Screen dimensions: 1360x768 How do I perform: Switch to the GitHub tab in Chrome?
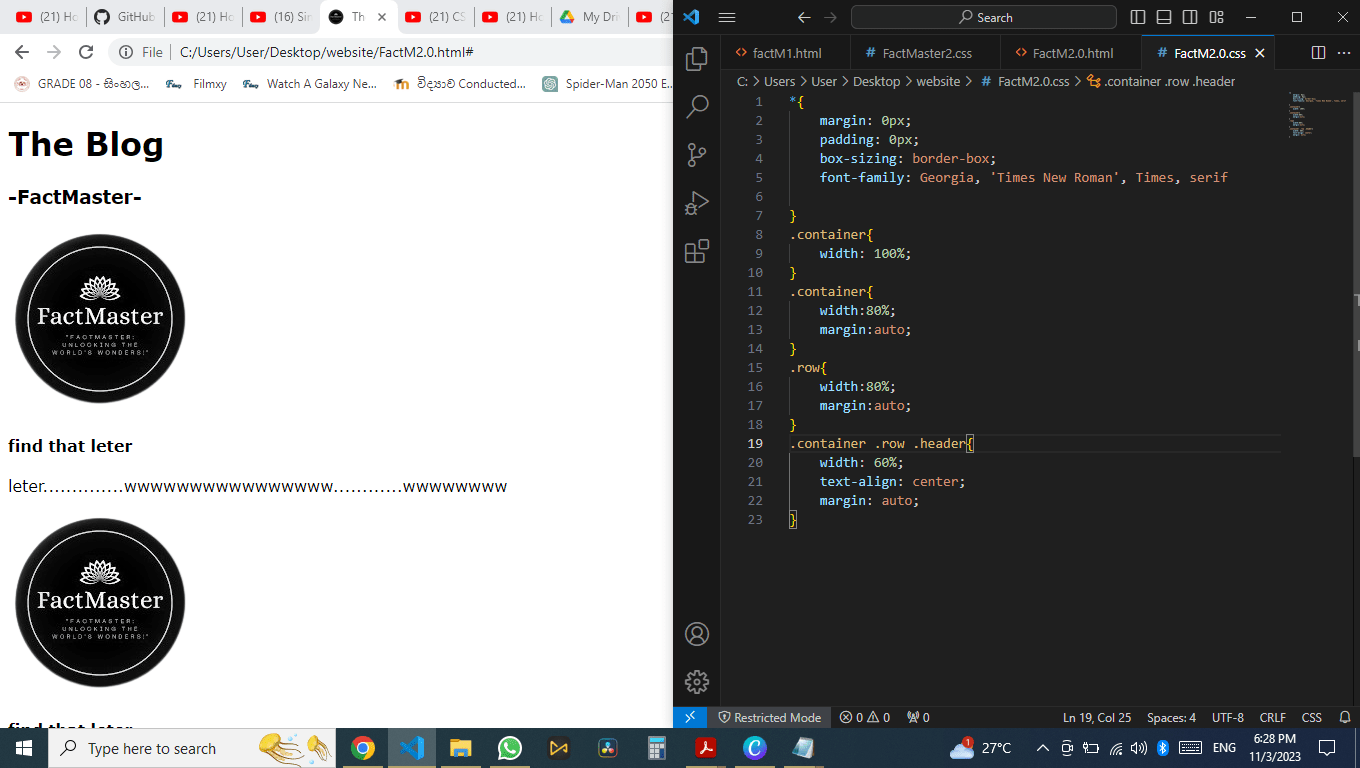[x=124, y=17]
